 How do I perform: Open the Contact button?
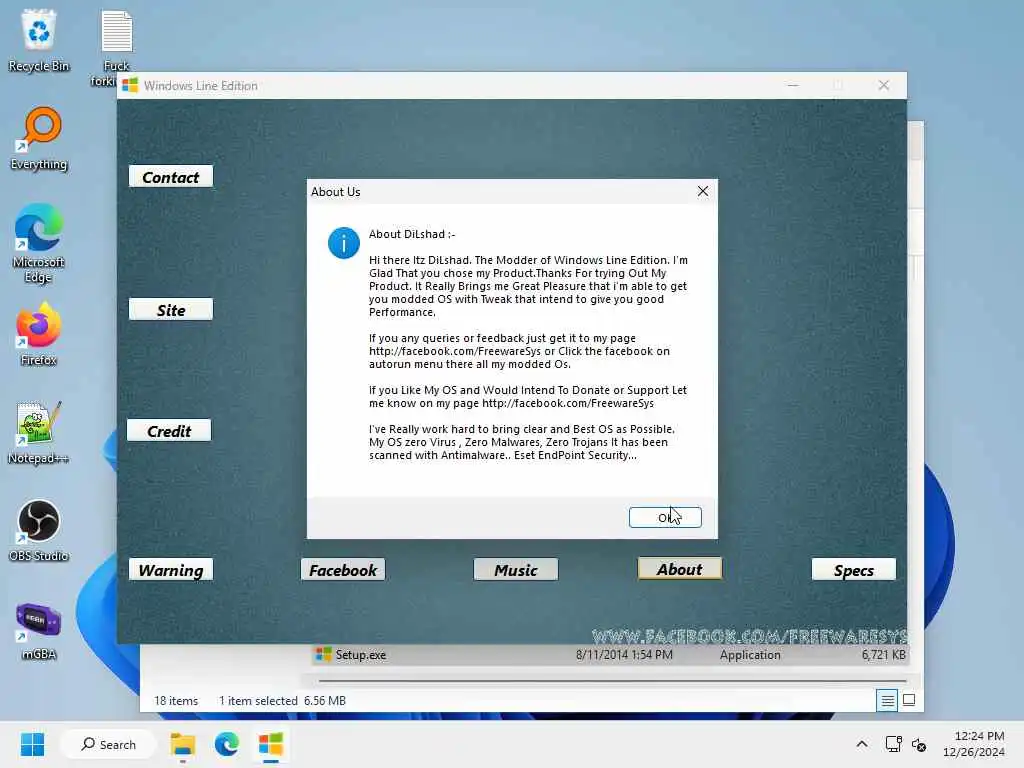(x=171, y=177)
